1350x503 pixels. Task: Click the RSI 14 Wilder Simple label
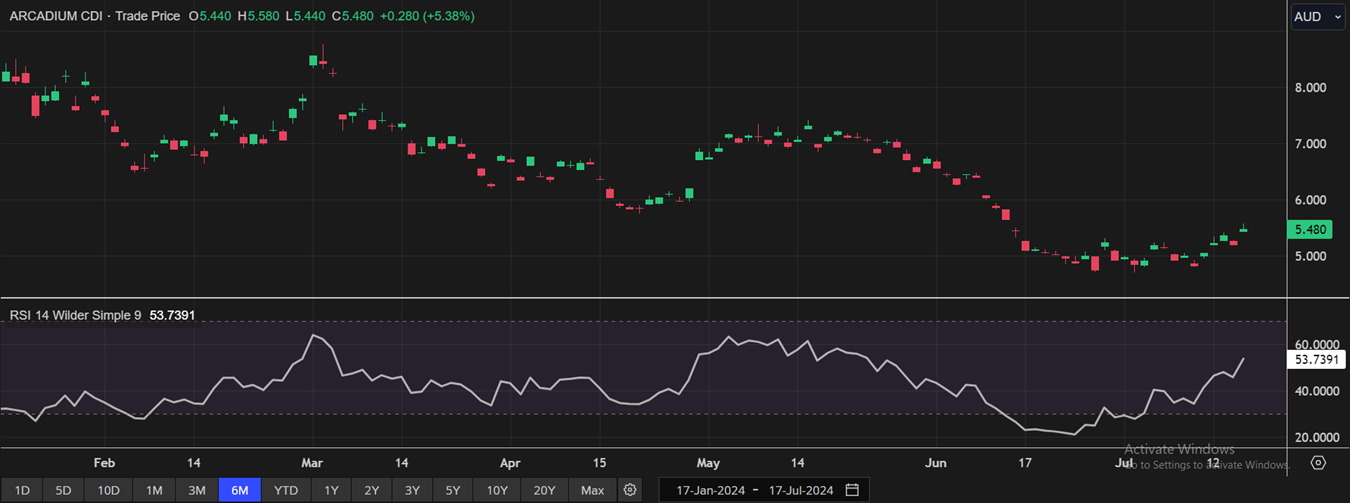point(75,315)
